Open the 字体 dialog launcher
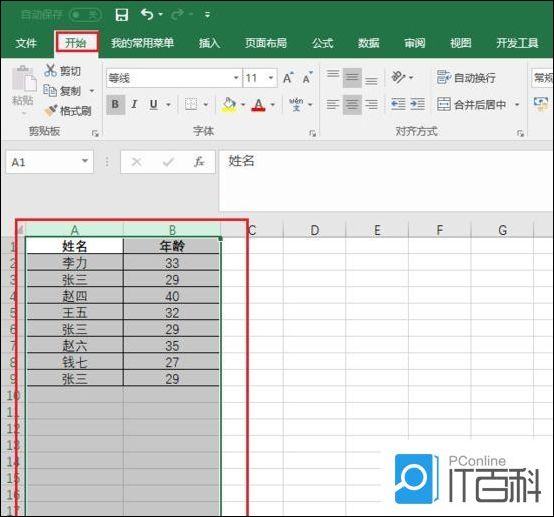 pos(312,133)
